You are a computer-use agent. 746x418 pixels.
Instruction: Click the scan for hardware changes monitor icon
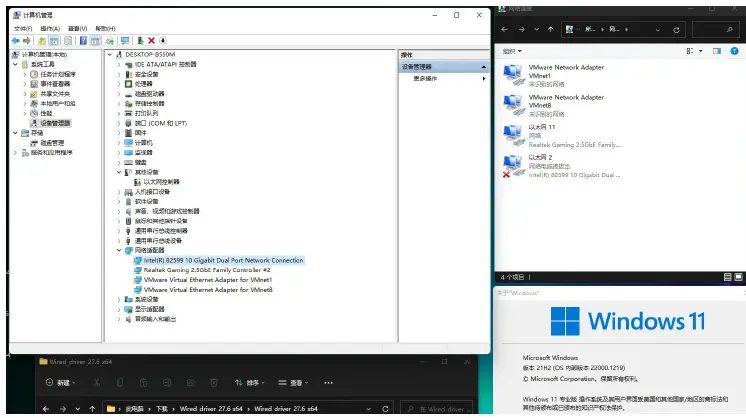click(124, 41)
